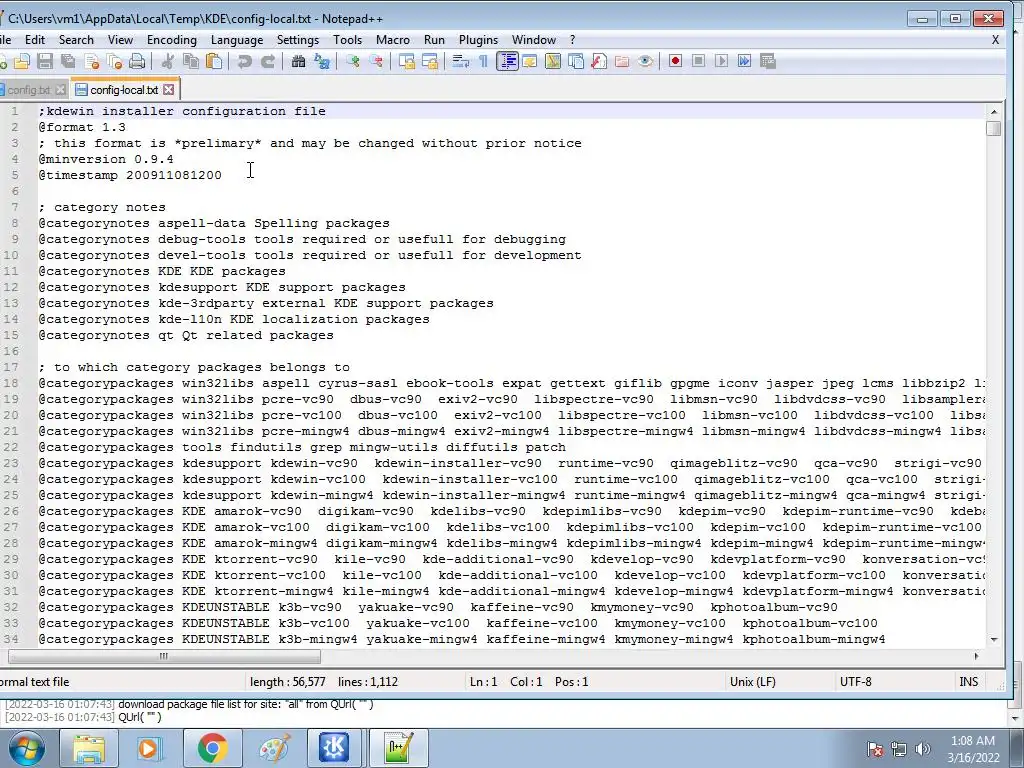The width and height of the screenshot is (1024, 768).
Task: Click vertical scrollbar down arrow
Action: click(x=994, y=640)
